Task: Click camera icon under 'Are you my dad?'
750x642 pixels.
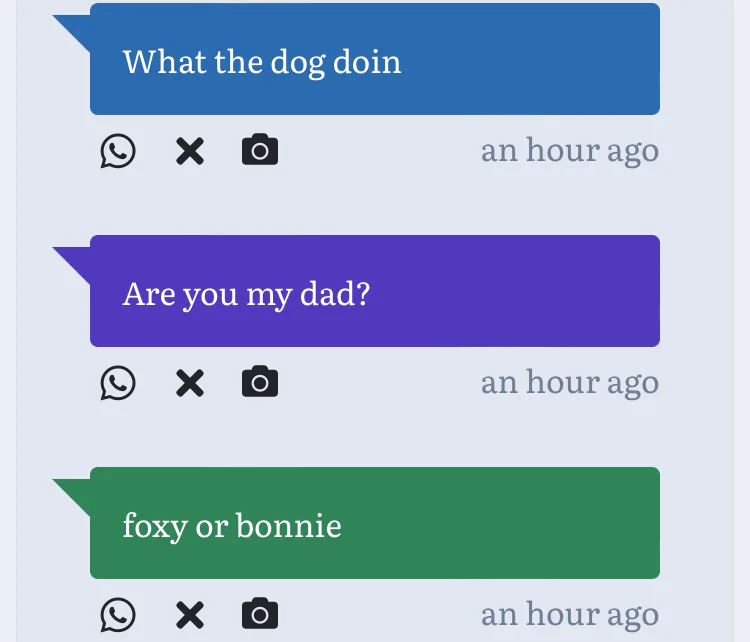Action: pyautogui.click(x=260, y=382)
